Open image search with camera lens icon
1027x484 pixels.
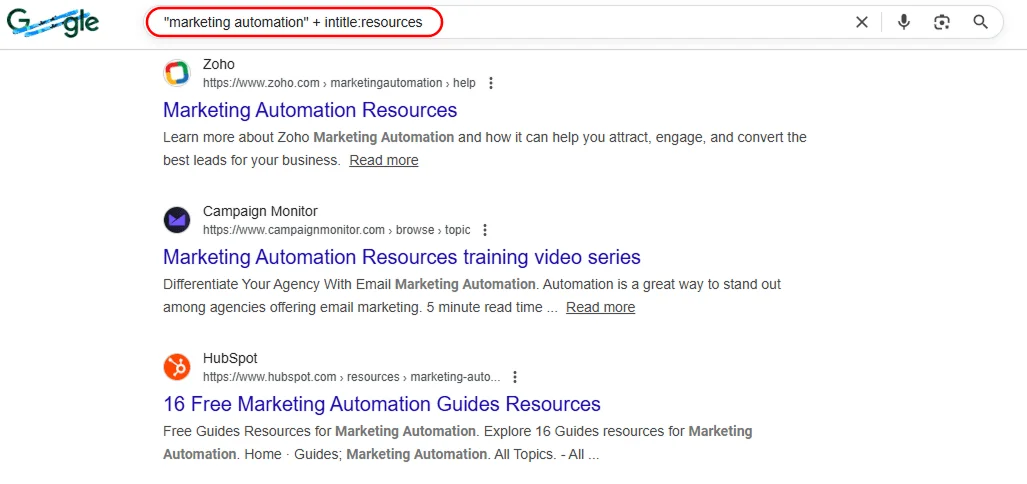pos(942,22)
